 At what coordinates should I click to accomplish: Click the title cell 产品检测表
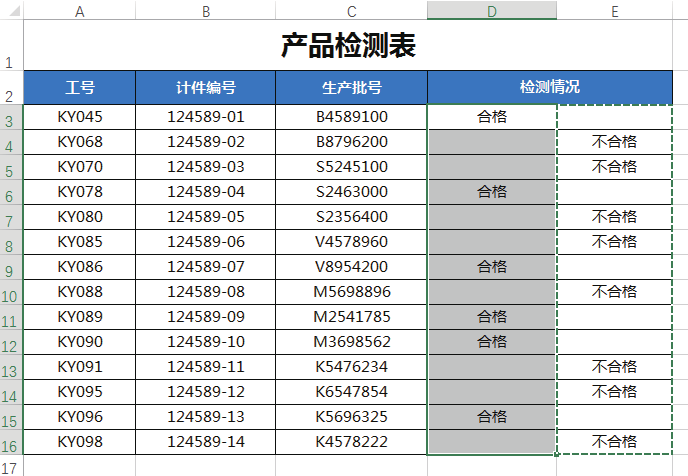point(348,45)
